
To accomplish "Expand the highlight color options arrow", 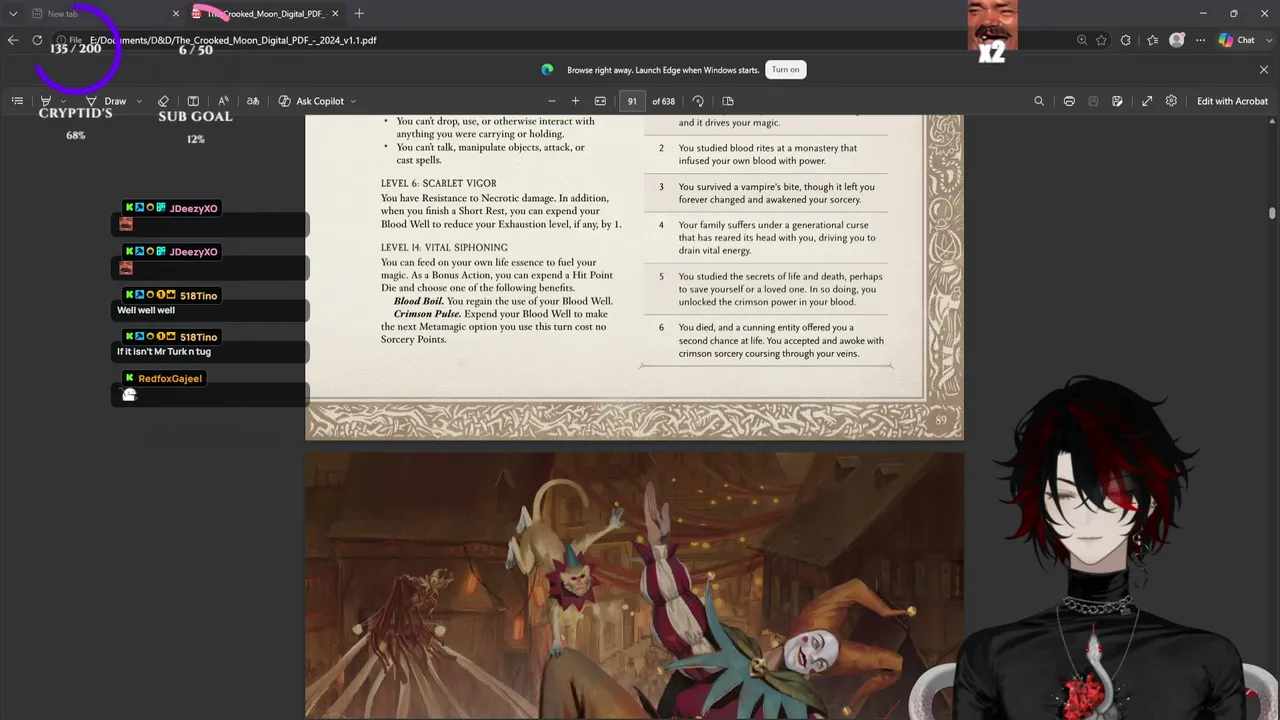I will (x=63, y=101).
